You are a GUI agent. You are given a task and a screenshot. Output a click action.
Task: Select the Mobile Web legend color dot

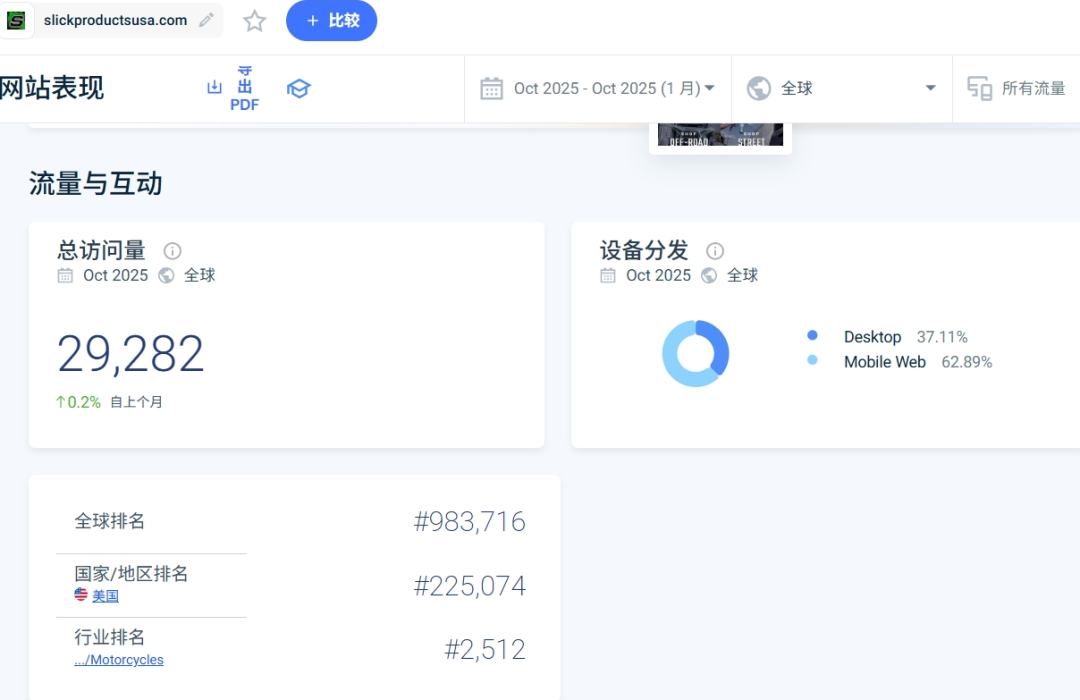point(812,360)
